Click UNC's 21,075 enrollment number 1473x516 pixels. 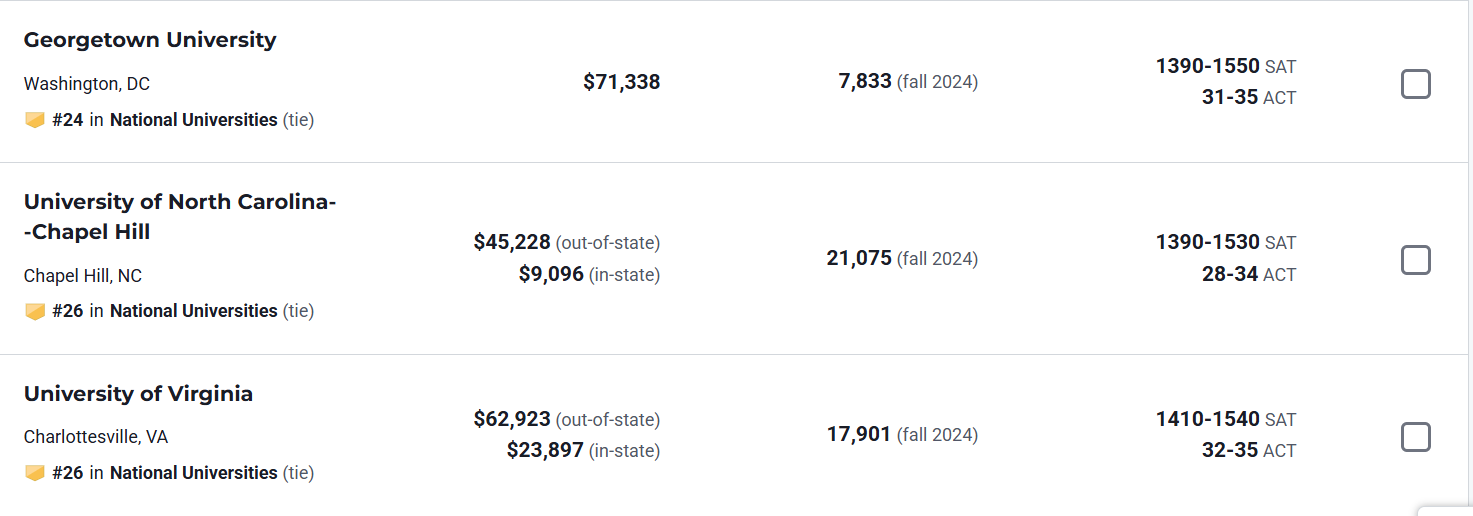click(858, 258)
